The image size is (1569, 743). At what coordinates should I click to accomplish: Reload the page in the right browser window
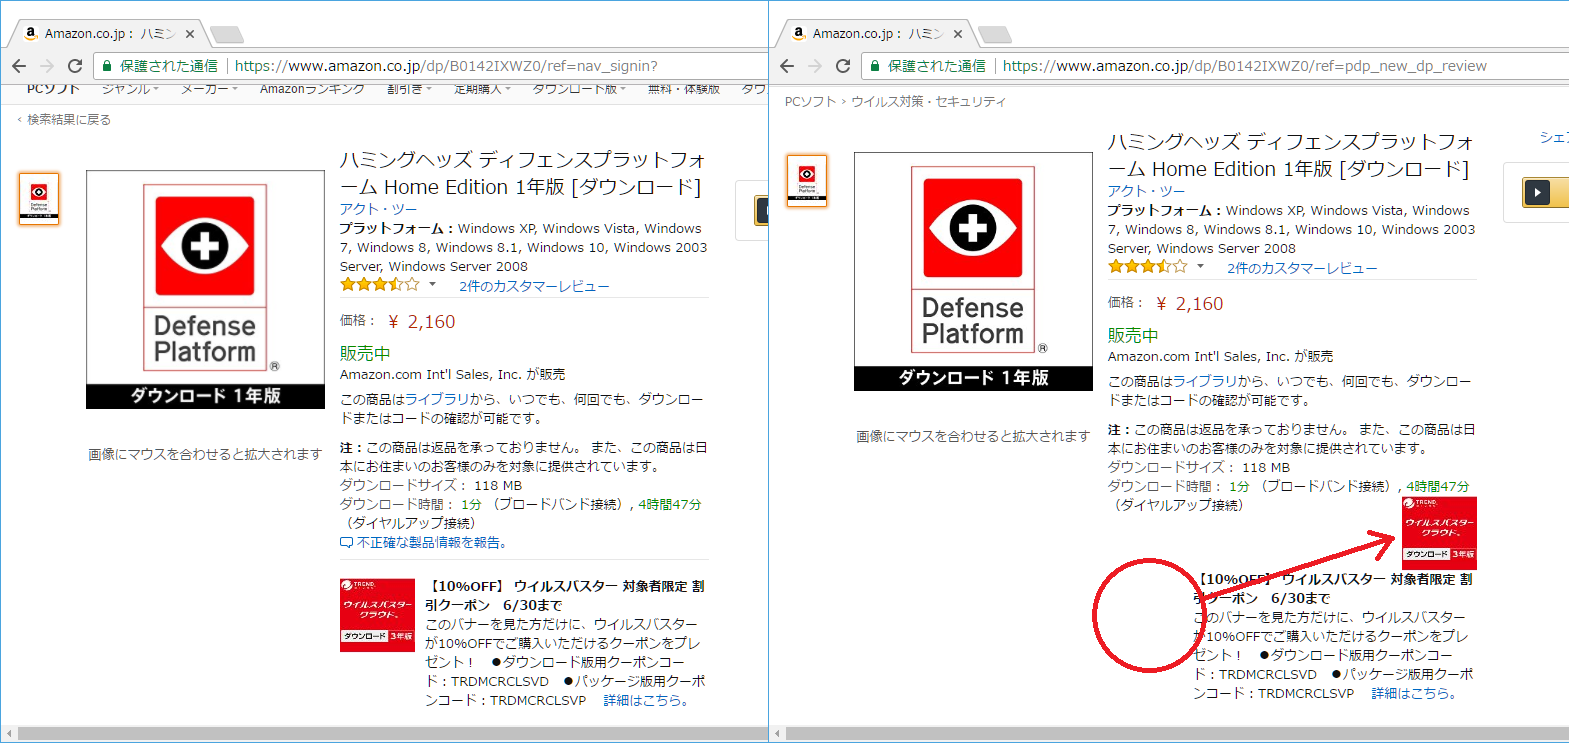tap(843, 66)
